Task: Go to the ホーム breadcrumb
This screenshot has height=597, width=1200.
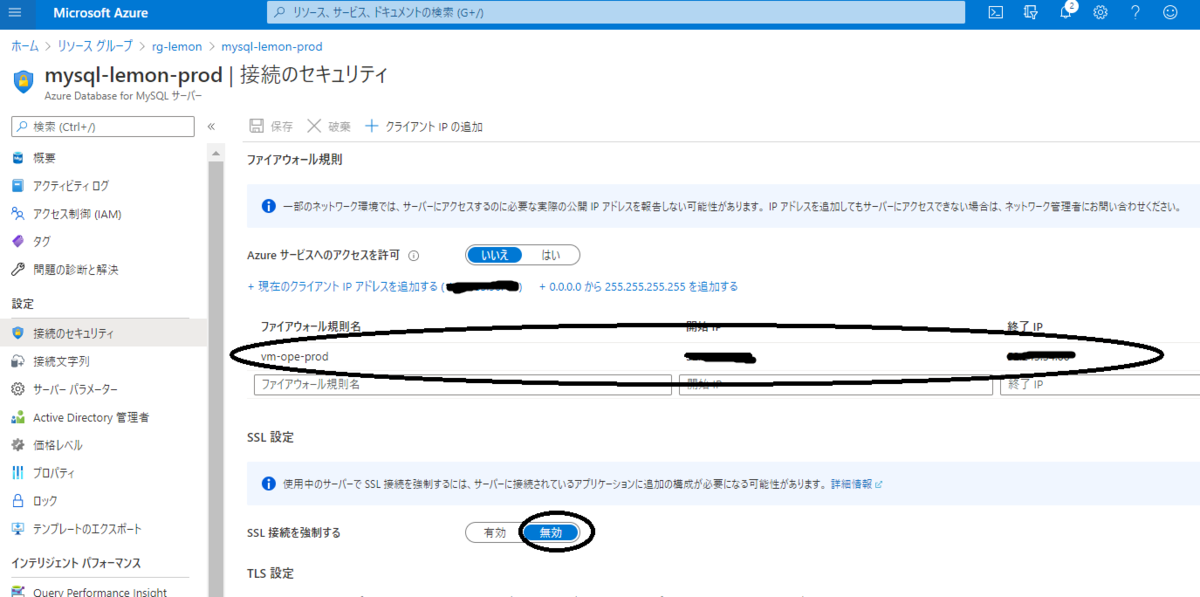Action: [x=26, y=46]
